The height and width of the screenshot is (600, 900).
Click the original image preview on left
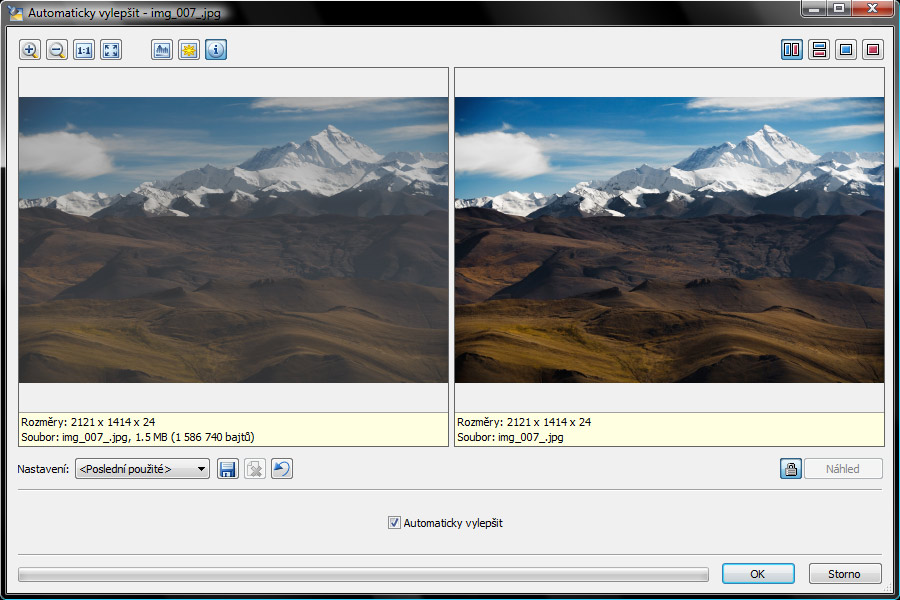pos(234,239)
